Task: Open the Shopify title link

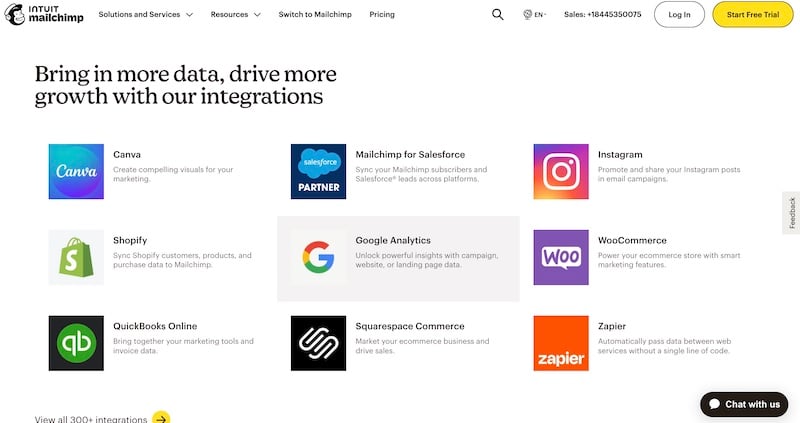Action: 130,240
